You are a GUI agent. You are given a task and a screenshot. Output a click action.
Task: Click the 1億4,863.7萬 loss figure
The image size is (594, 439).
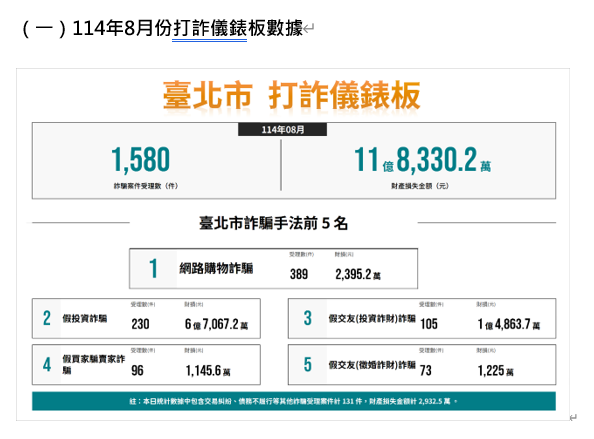(509, 324)
